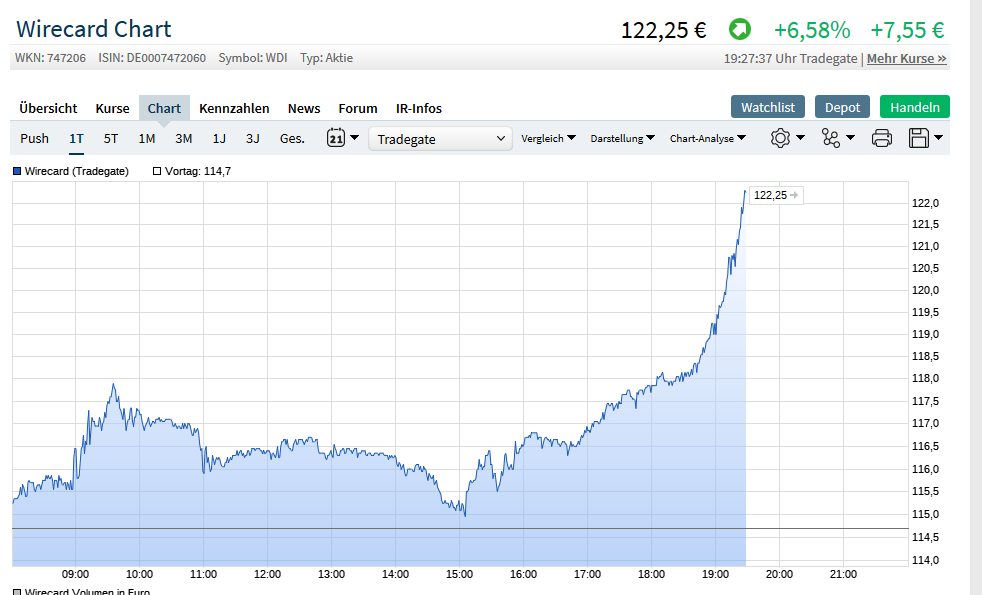
Task: Select the 3J timeframe
Action: [x=252, y=138]
